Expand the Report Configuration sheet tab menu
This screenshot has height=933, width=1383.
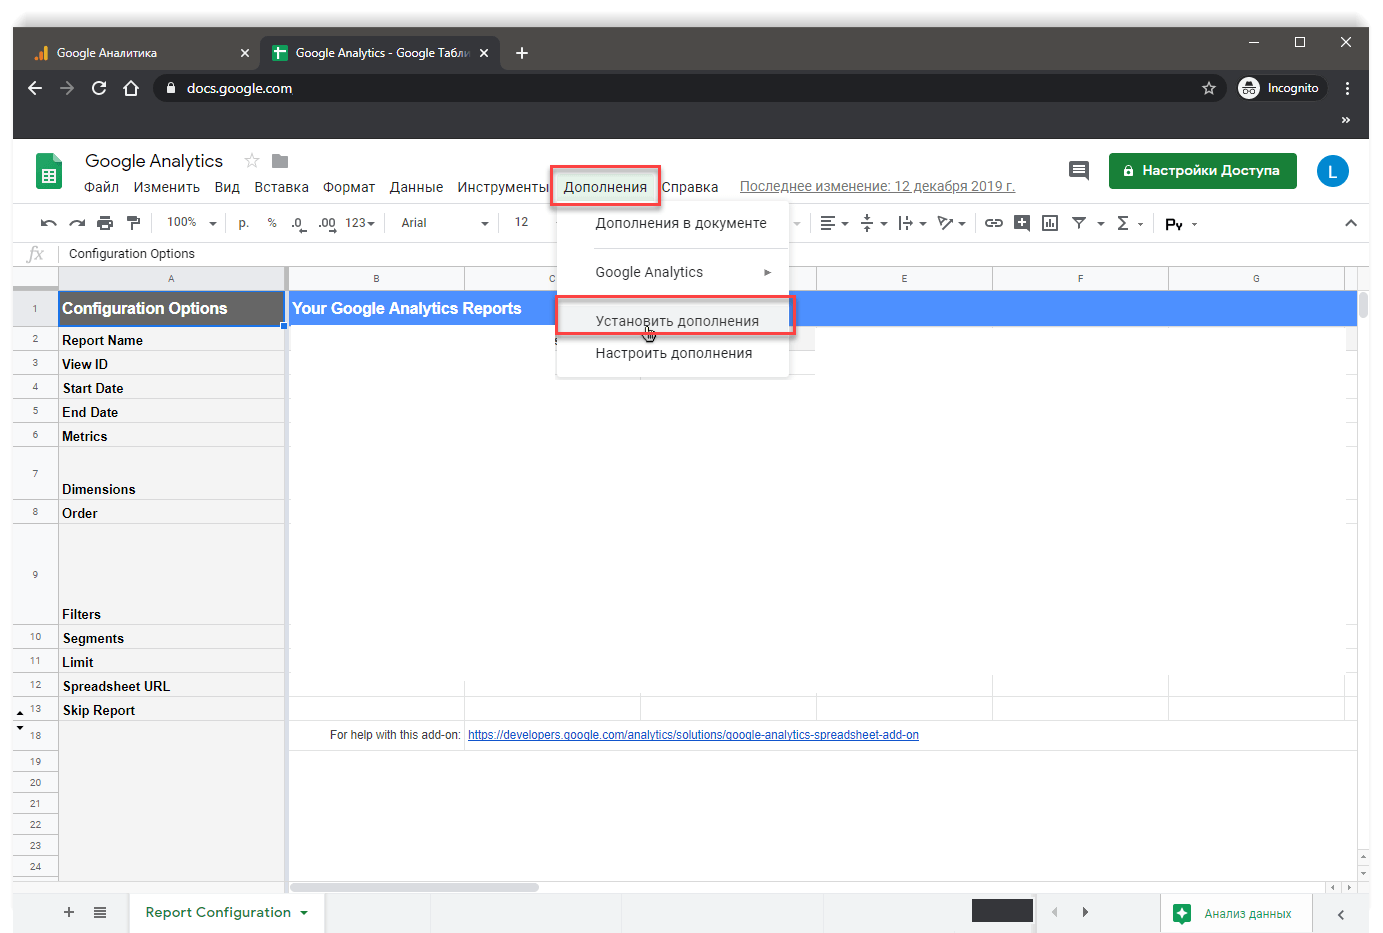(304, 913)
